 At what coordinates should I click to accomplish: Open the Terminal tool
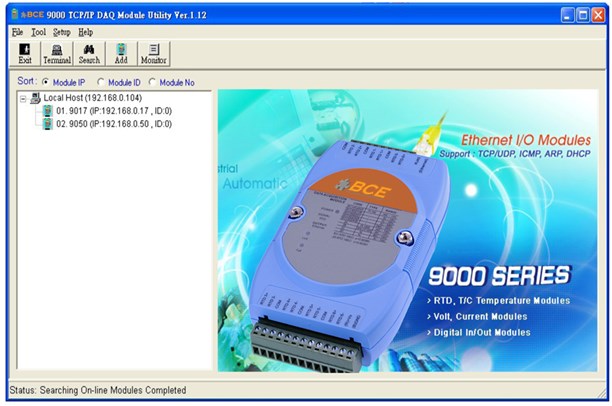coord(57,53)
